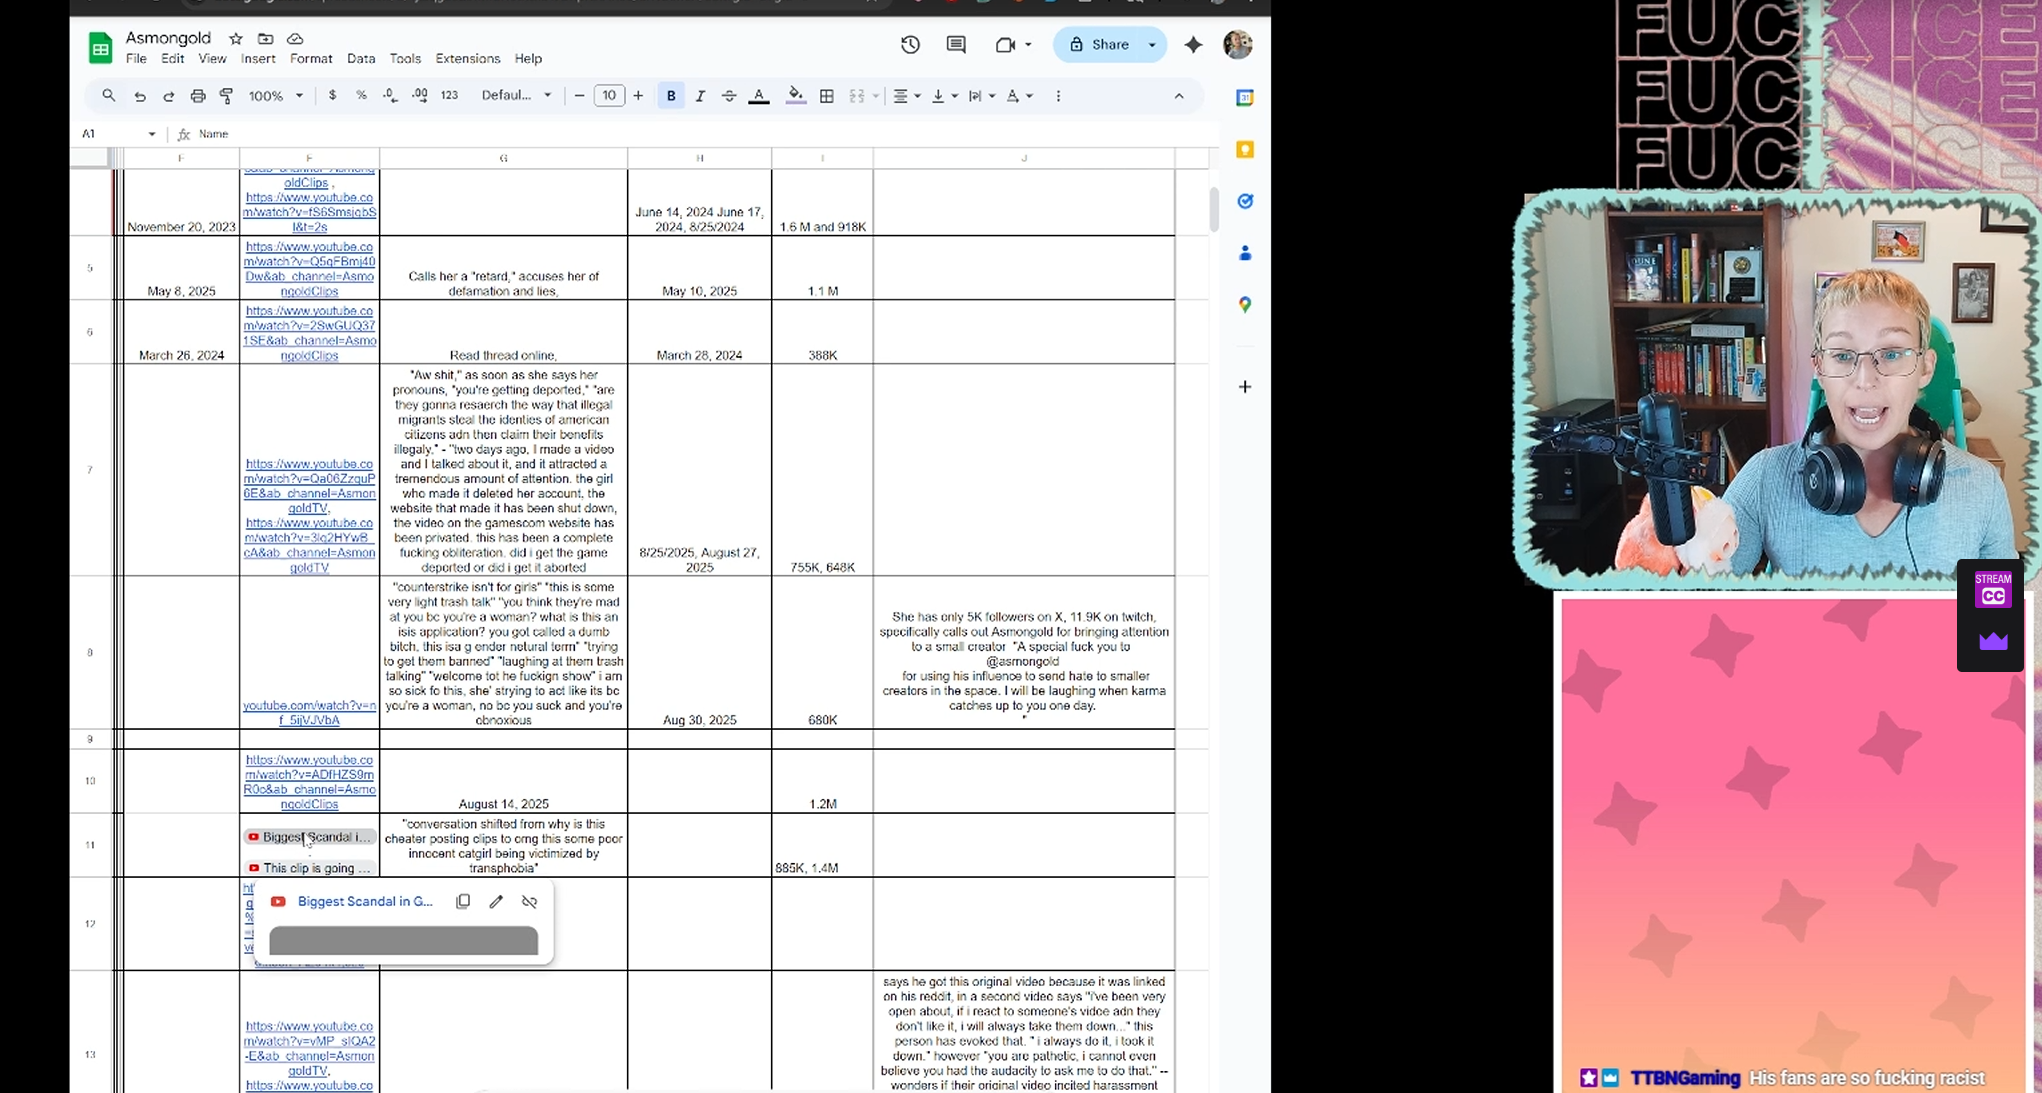
Task: Click the borders grid icon
Action: pos(827,96)
